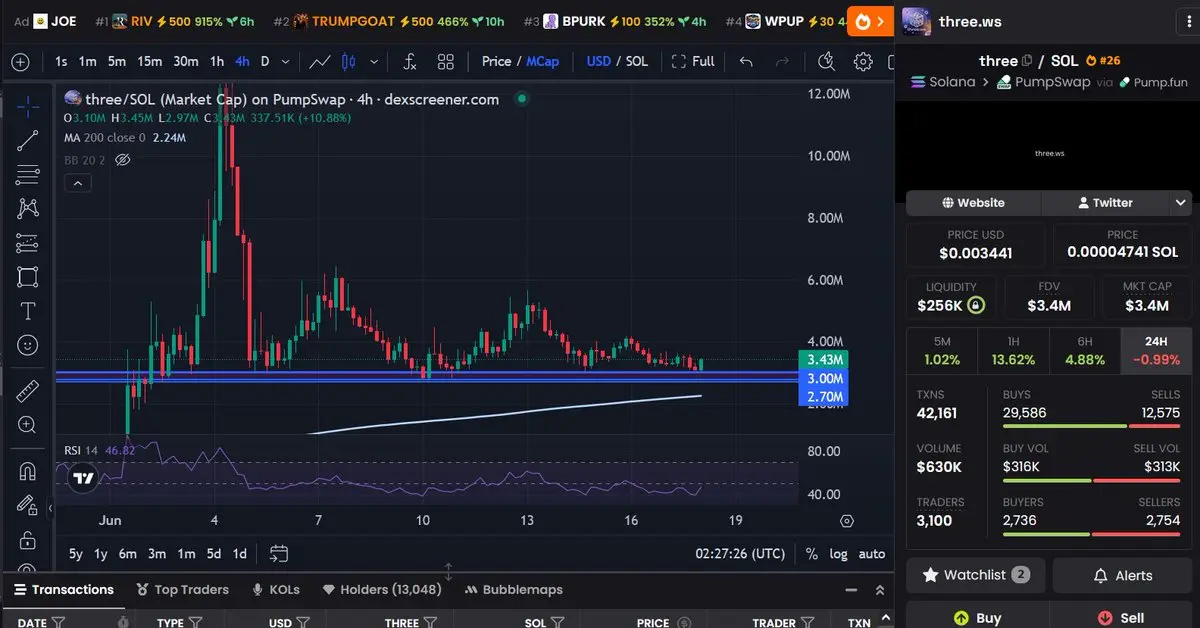
Task: Select the ruler measure tool
Action: pos(27,391)
